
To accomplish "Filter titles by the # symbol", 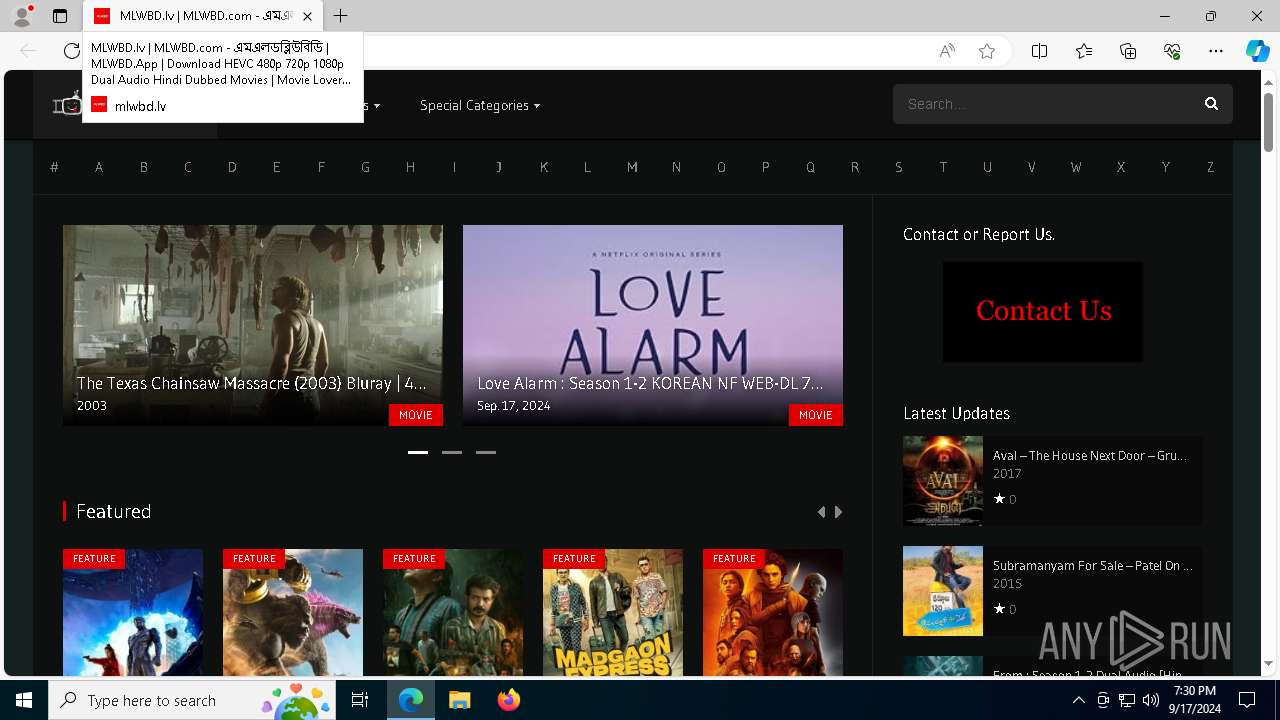I will (x=54, y=167).
